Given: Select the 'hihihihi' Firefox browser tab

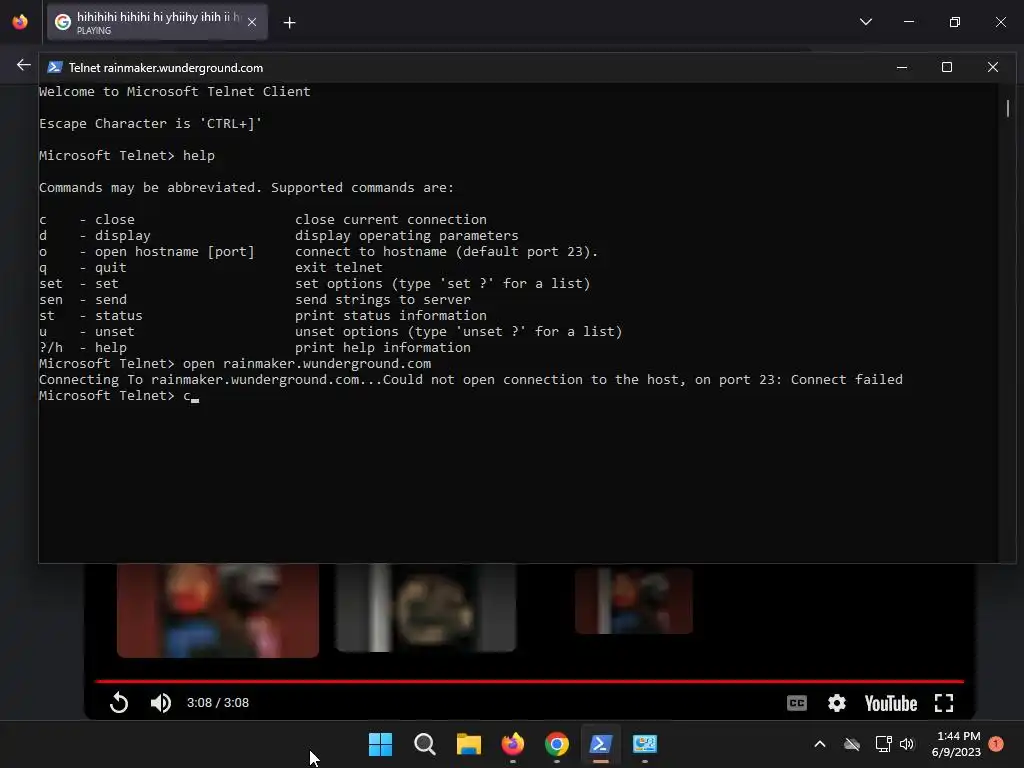Looking at the screenshot, I should tap(157, 22).
